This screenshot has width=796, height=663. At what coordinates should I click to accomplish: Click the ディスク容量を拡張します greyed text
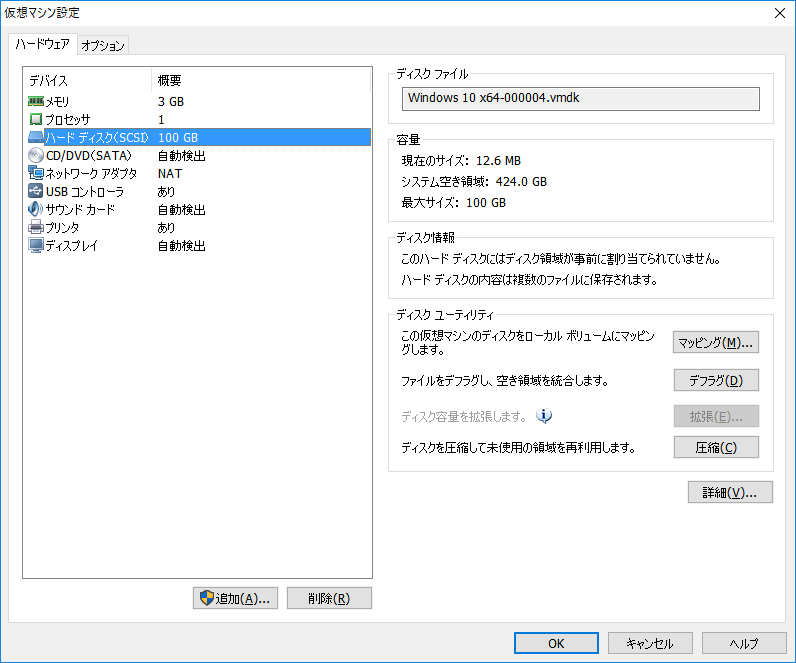(x=464, y=417)
